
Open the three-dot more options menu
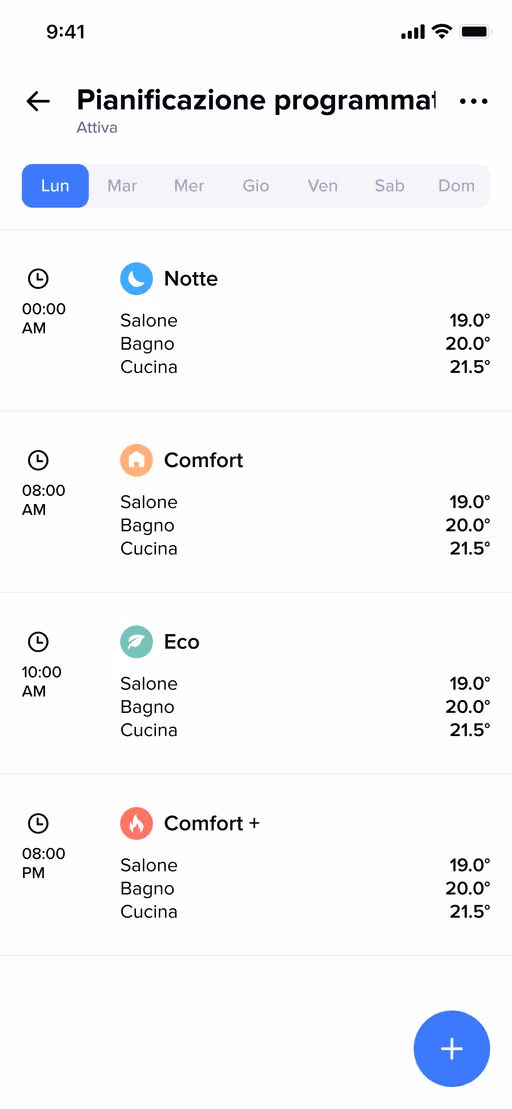coord(473,101)
